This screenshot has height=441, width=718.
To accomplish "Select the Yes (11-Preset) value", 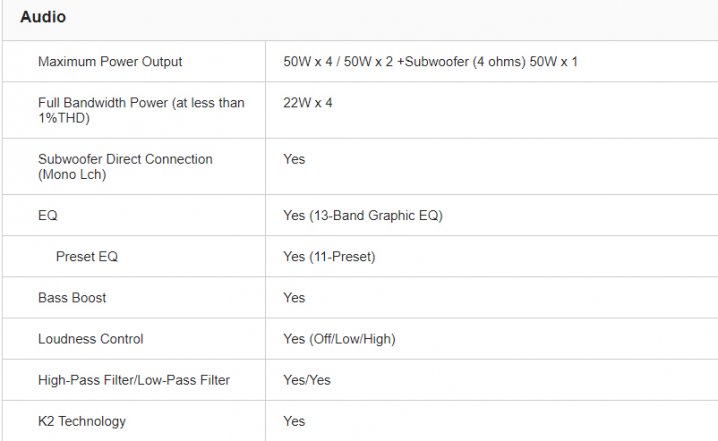I will click(x=329, y=257).
